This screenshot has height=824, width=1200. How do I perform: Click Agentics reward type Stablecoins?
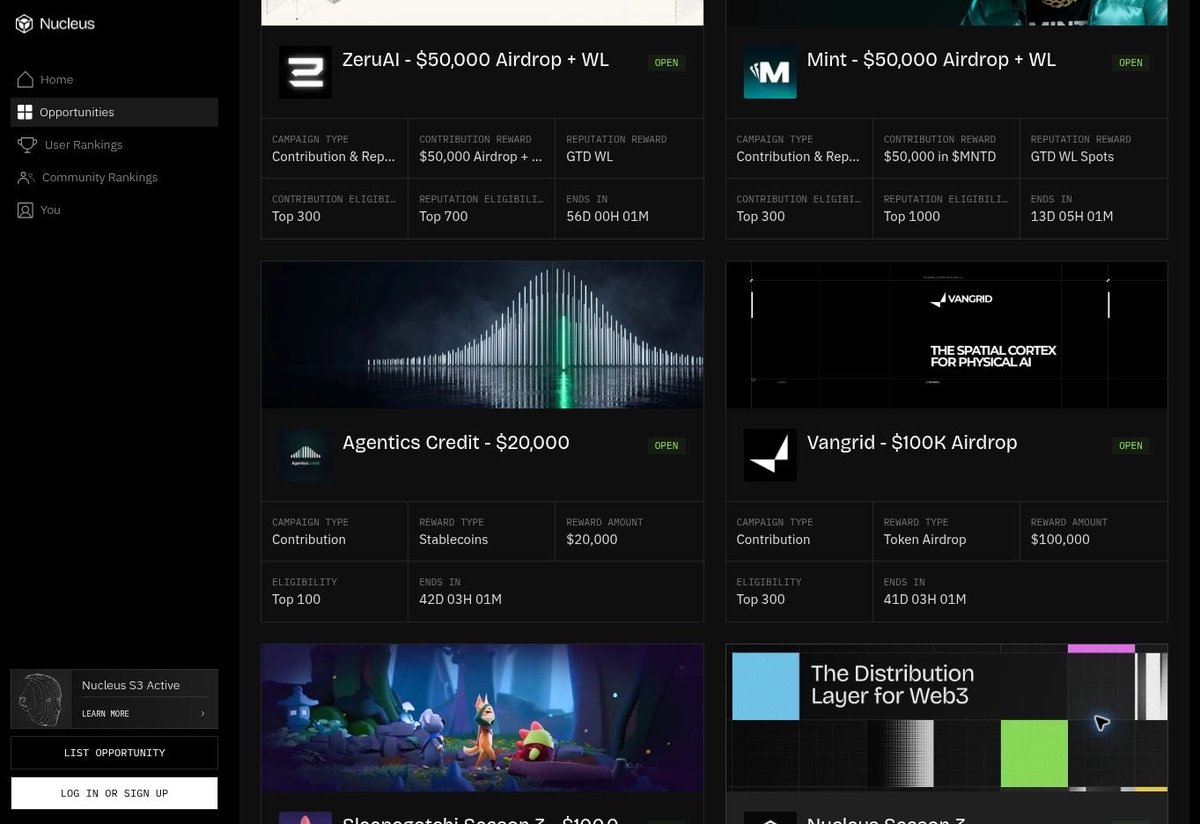point(454,539)
